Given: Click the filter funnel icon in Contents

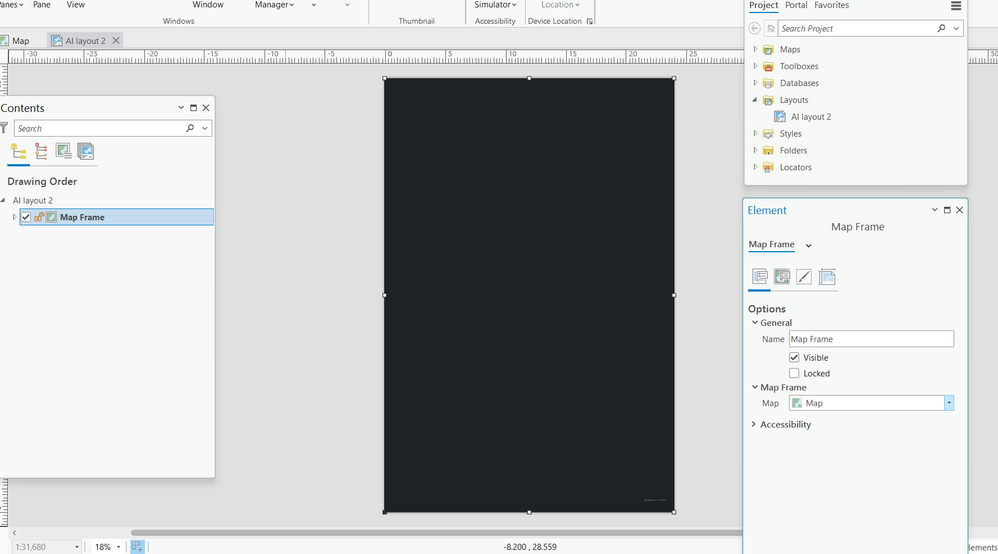Looking at the screenshot, I should (x=4, y=128).
